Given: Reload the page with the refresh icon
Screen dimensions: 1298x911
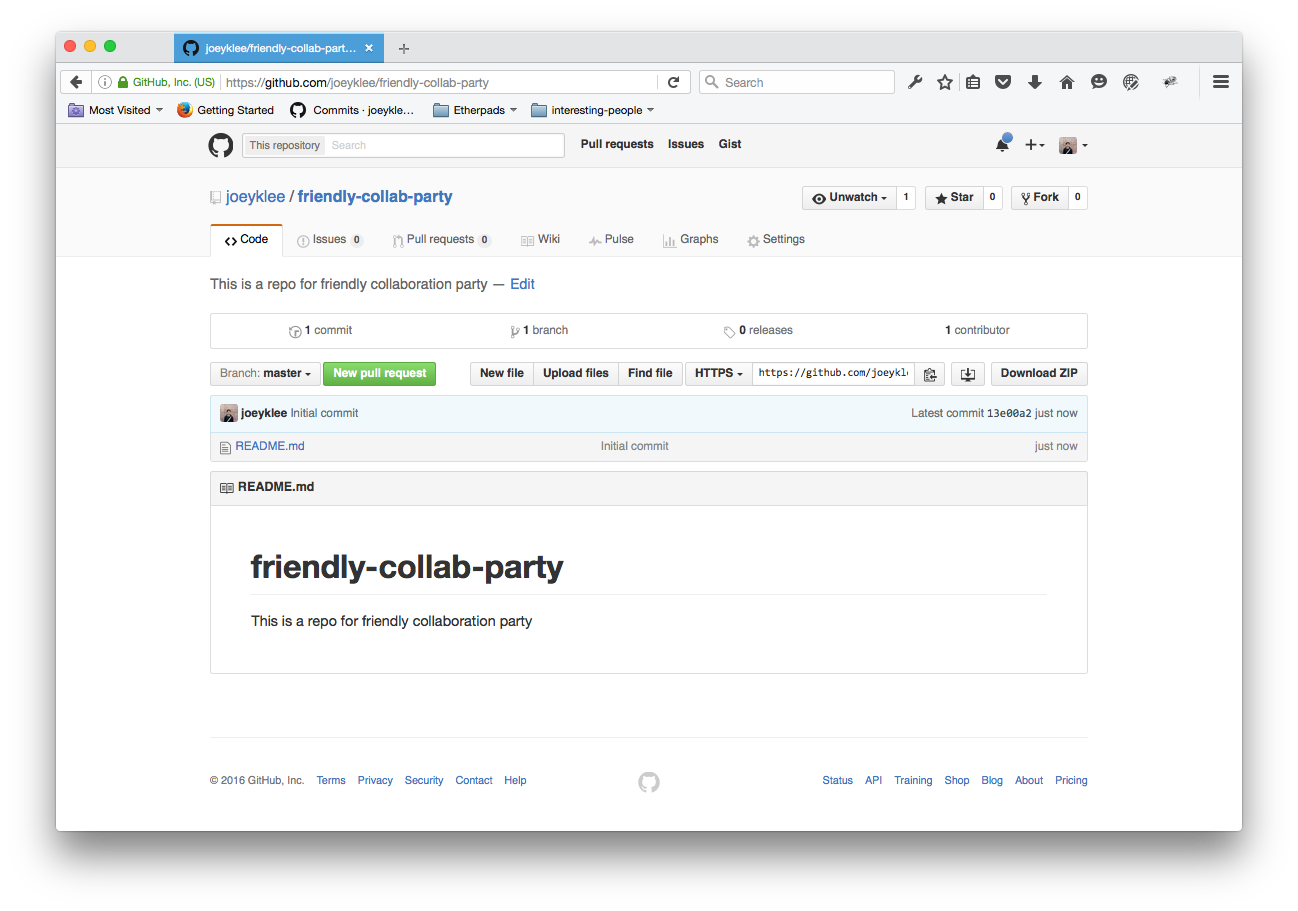Looking at the screenshot, I should tap(673, 83).
